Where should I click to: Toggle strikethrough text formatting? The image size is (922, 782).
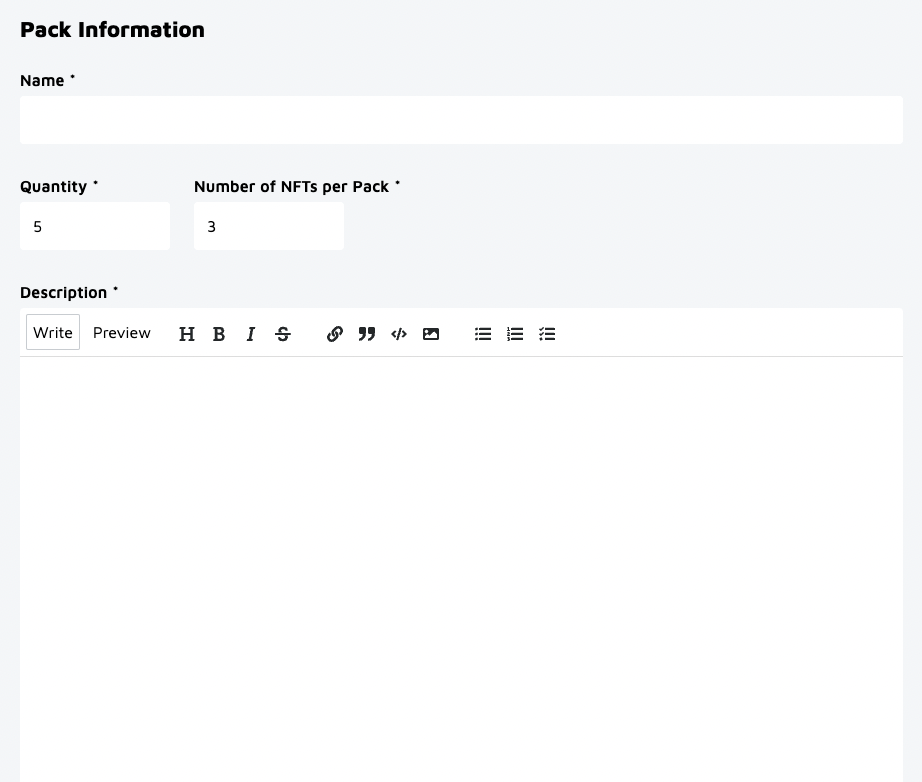click(x=283, y=334)
